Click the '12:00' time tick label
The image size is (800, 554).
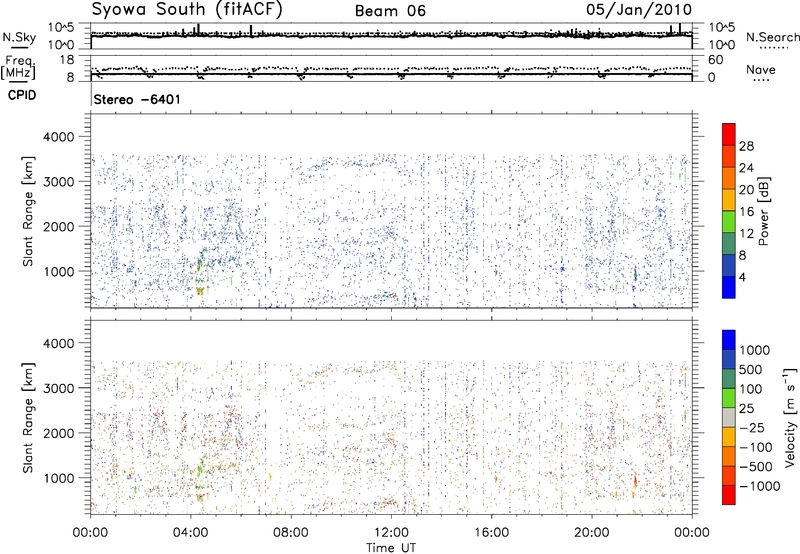(x=391, y=533)
